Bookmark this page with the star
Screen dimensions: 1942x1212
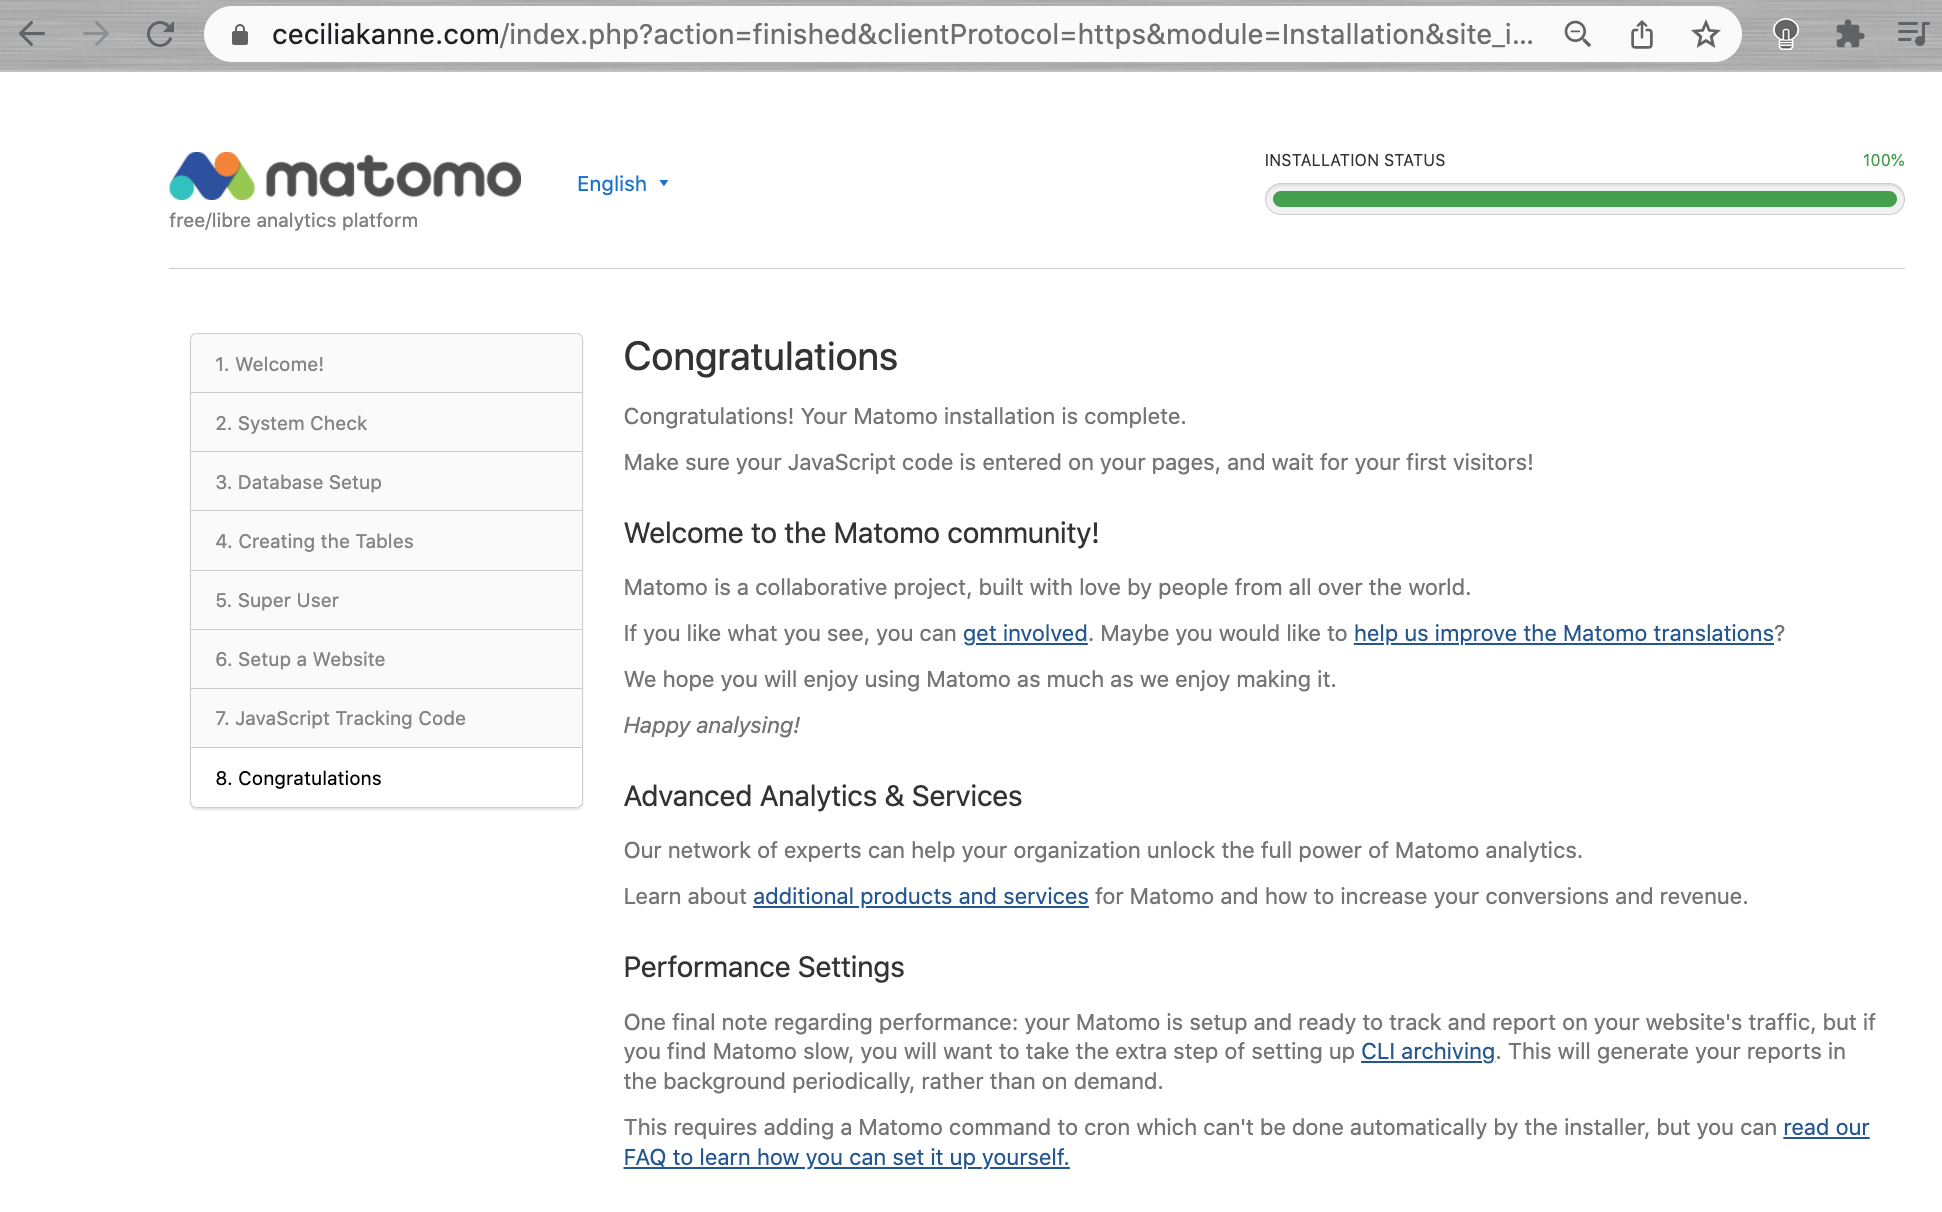click(1706, 35)
